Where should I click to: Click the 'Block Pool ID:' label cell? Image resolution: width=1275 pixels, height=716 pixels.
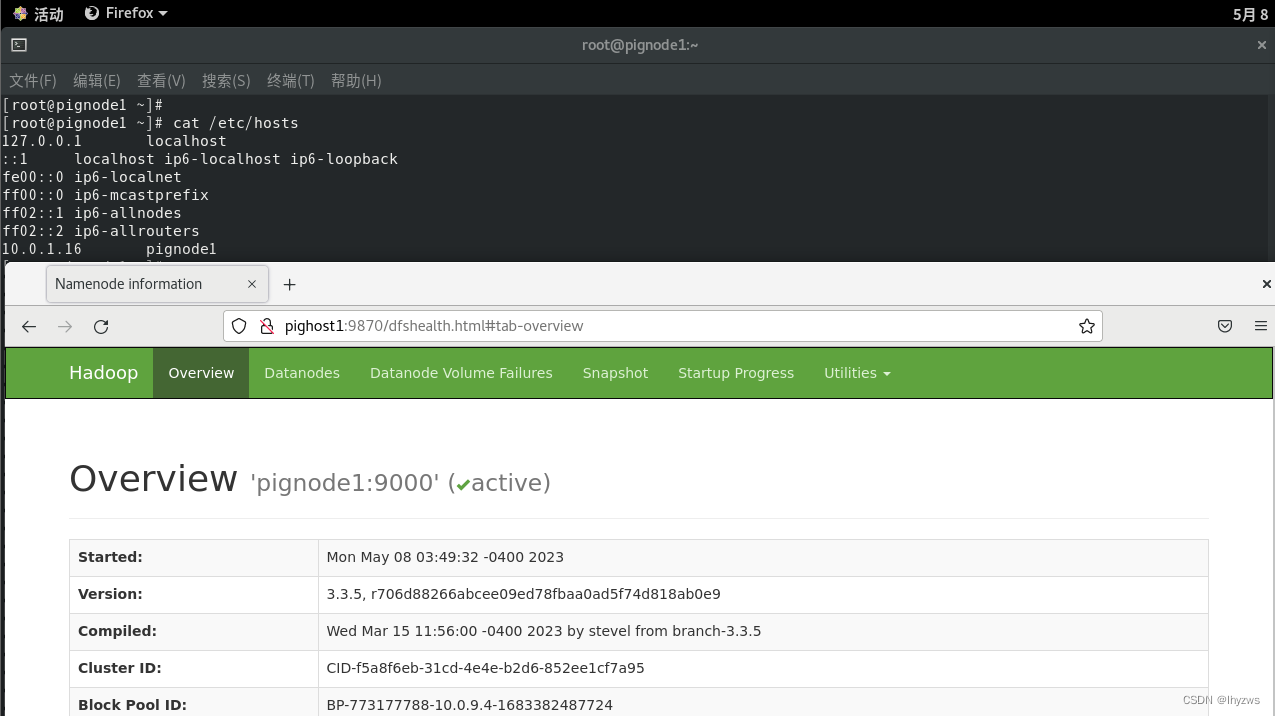194,702
